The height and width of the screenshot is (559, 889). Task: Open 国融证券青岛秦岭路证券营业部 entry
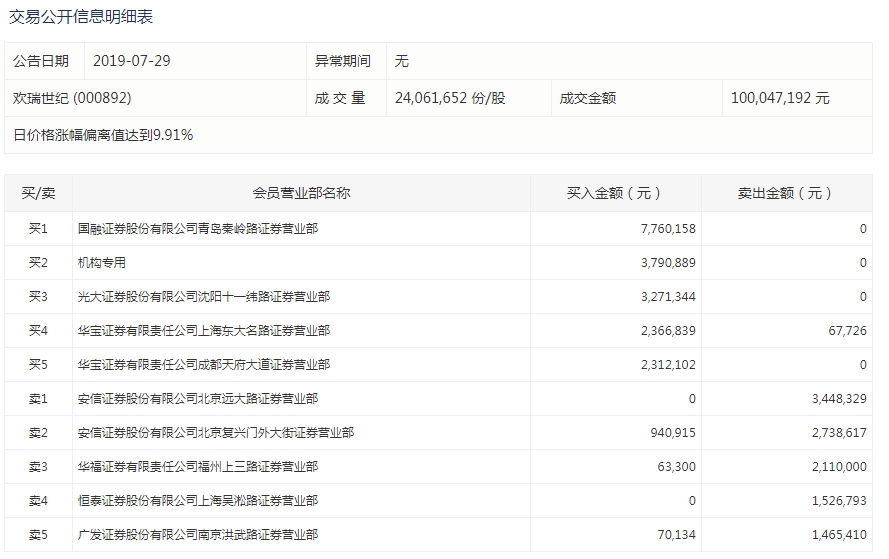tap(198, 229)
